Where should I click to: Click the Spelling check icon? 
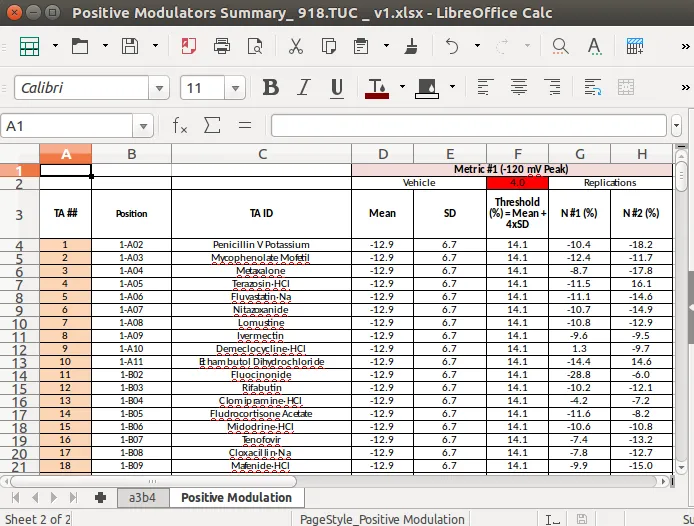[x=594, y=46]
